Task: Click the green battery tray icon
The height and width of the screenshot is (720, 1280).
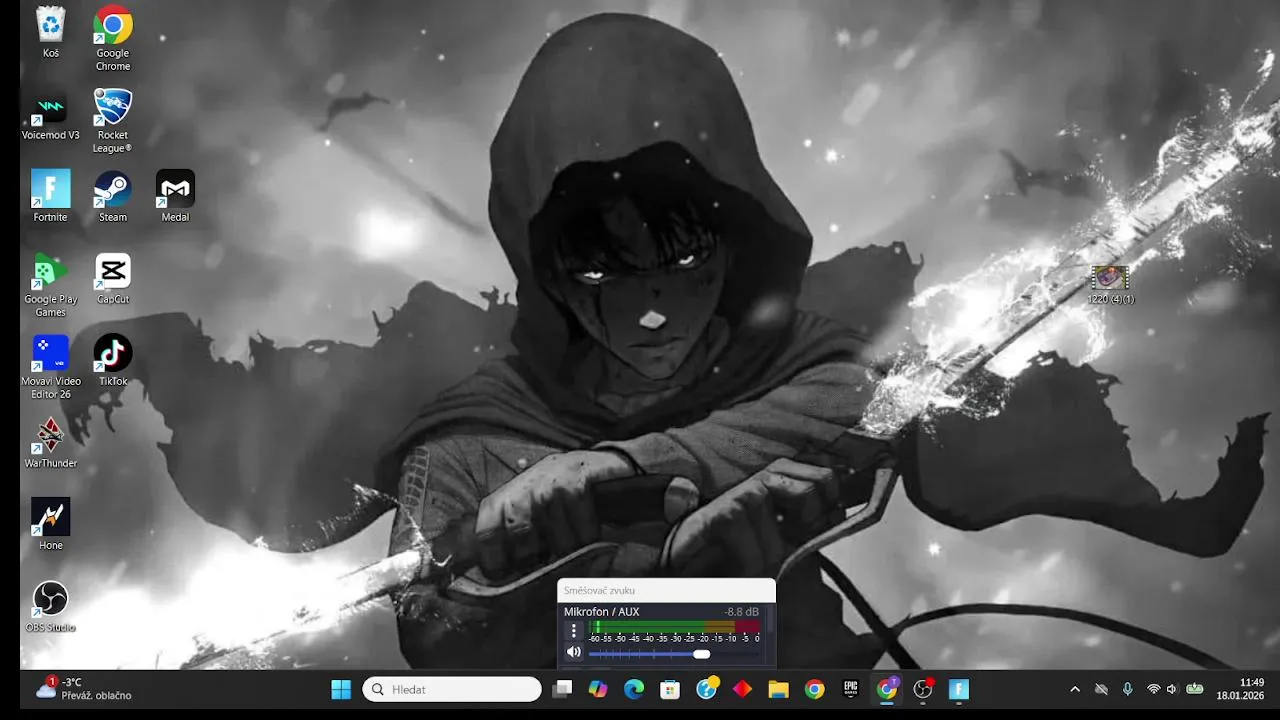Action: pyautogui.click(x=1194, y=689)
